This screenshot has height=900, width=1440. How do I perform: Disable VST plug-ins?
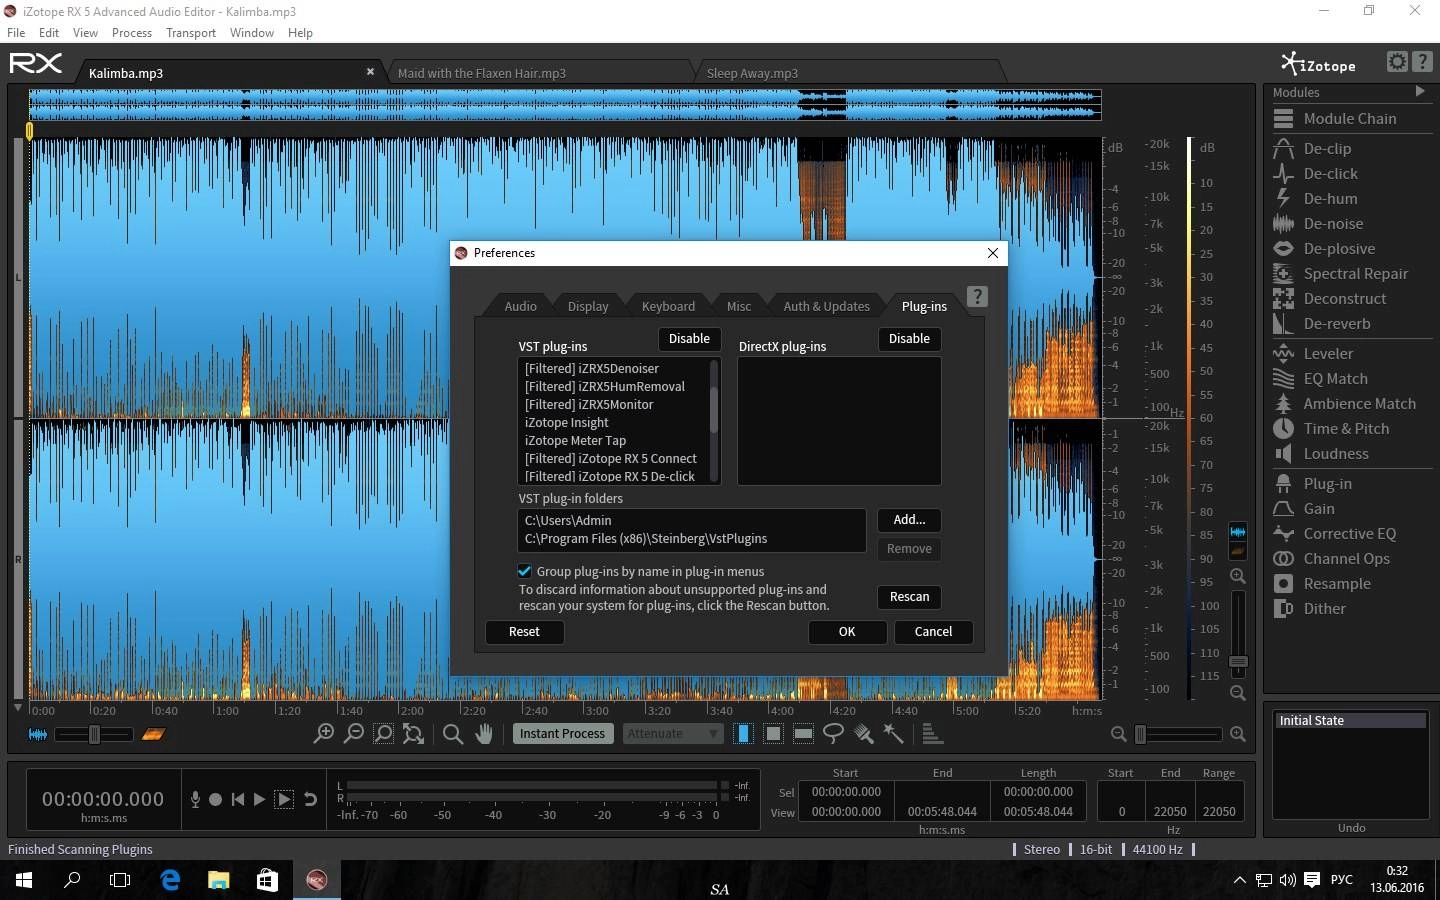[x=689, y=339]
